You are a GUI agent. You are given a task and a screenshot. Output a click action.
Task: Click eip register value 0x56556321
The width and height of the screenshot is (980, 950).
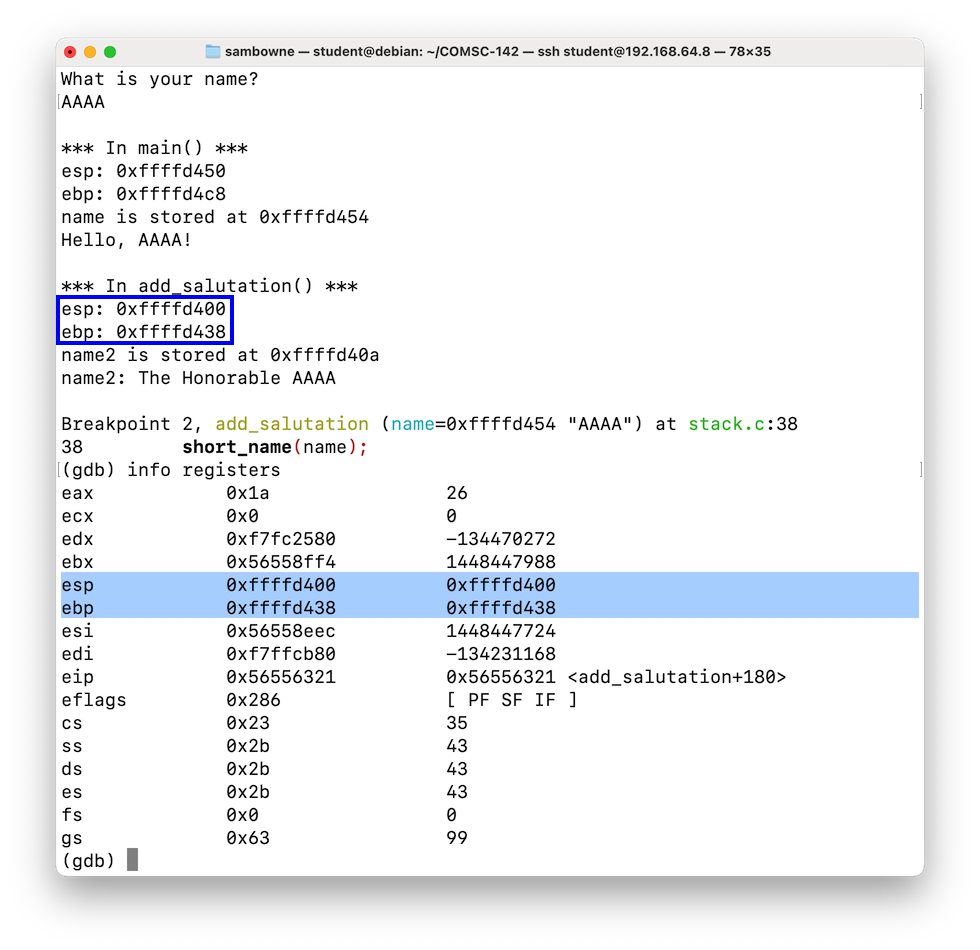pos(281,678)
